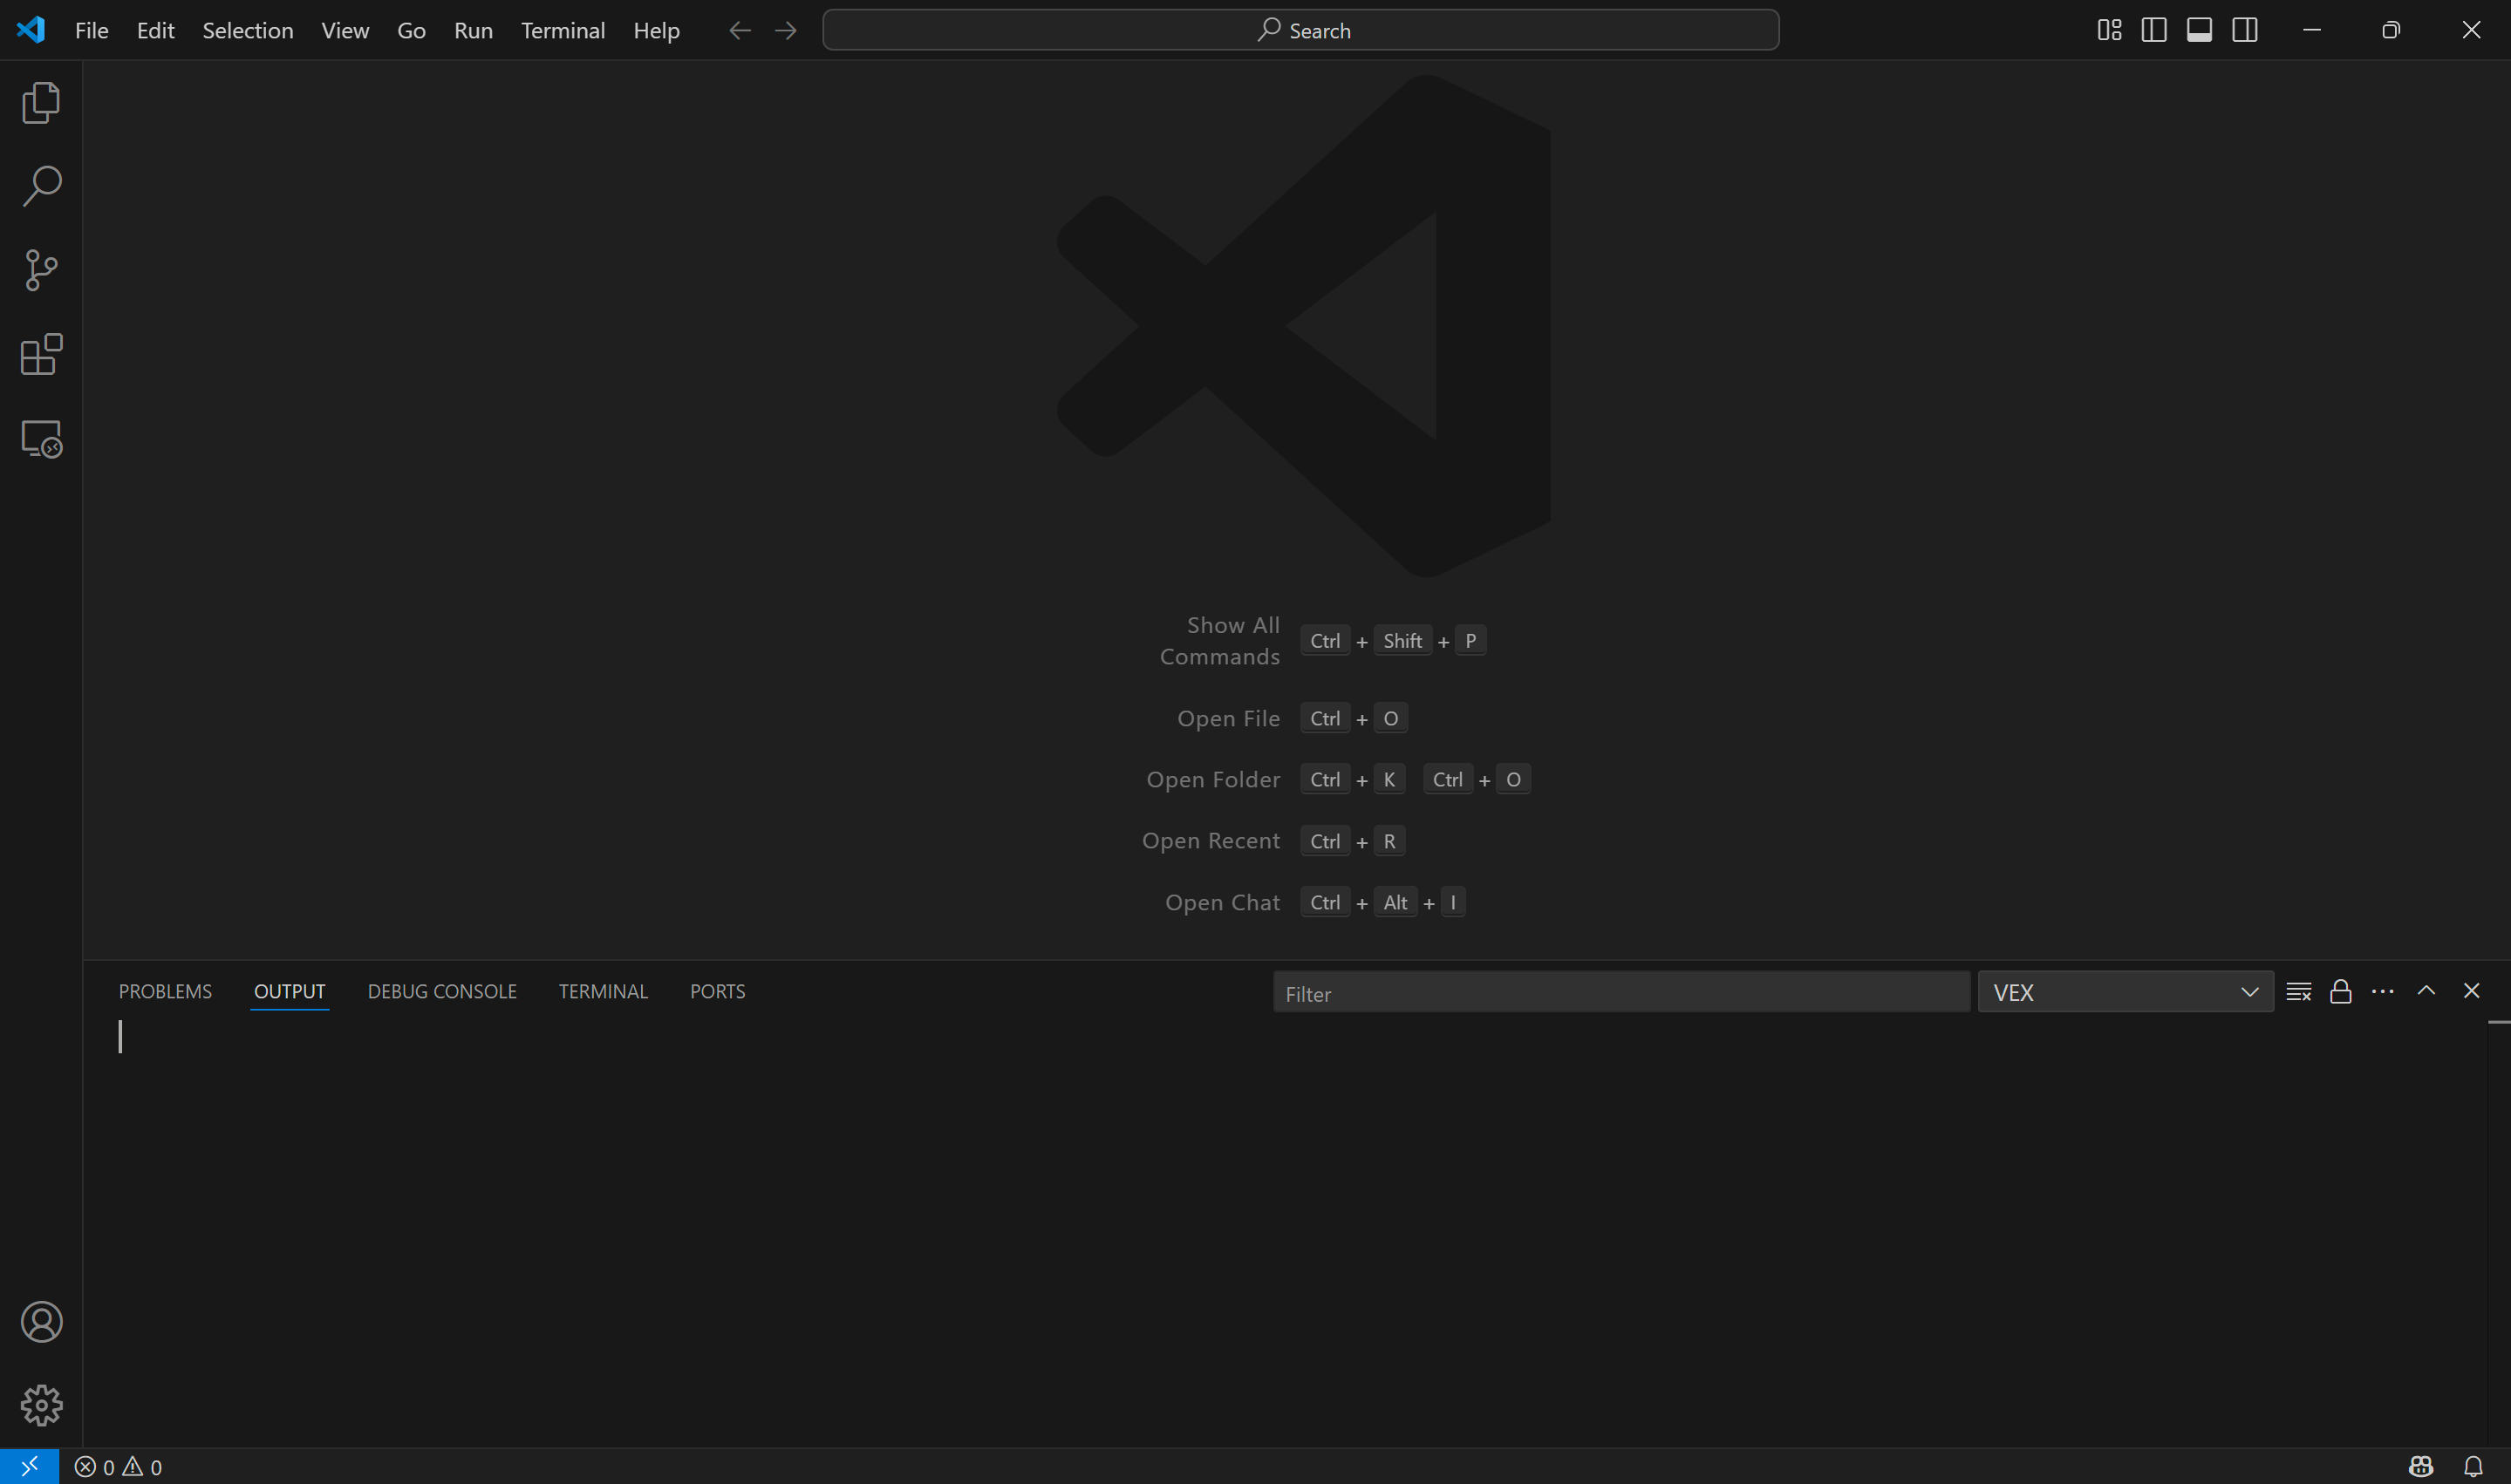Viewport: 2511px width, 1484px height.
Task: Open the Extensions view
Action: pyautogui.click(x=41, y=354)
